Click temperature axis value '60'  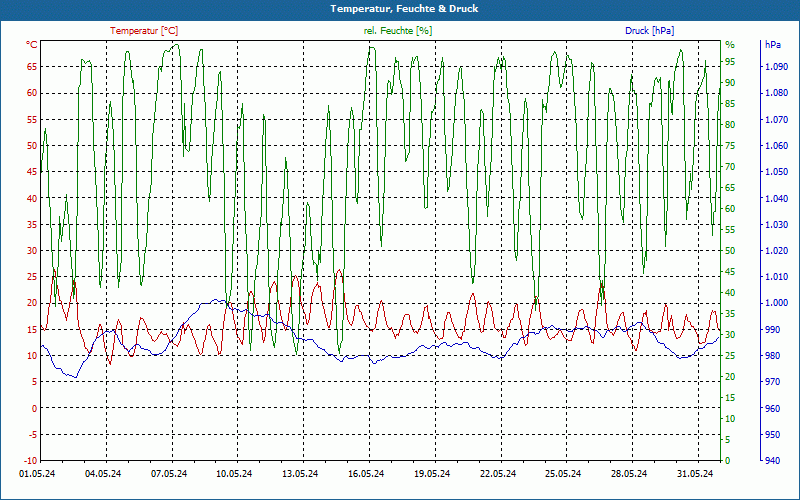[32, 93]
